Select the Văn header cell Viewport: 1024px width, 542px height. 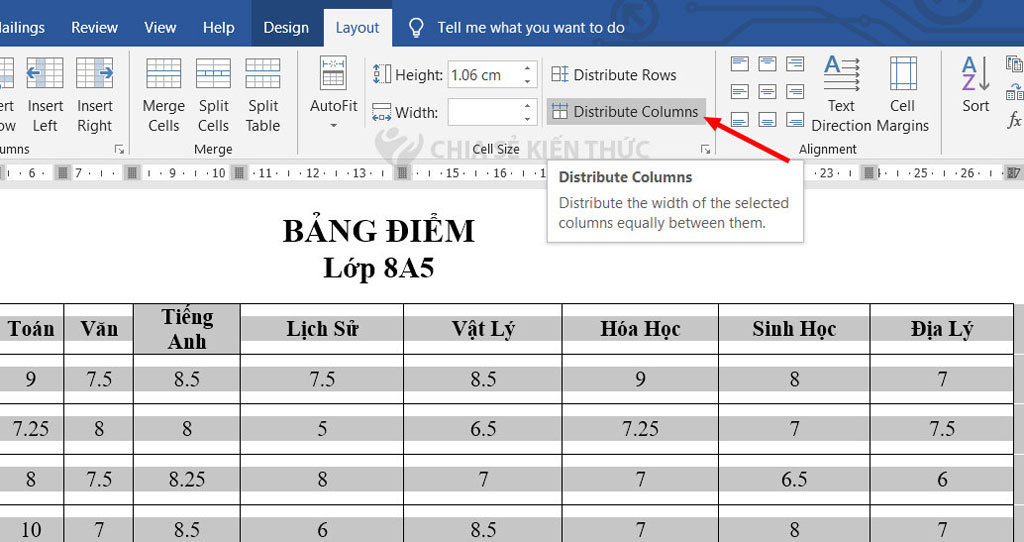[x=99, y=328]
